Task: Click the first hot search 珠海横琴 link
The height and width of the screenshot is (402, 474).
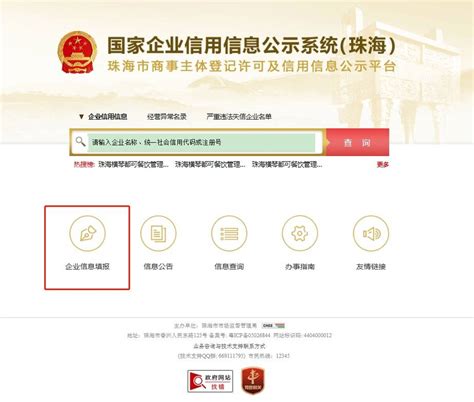Action: [133, 165]
